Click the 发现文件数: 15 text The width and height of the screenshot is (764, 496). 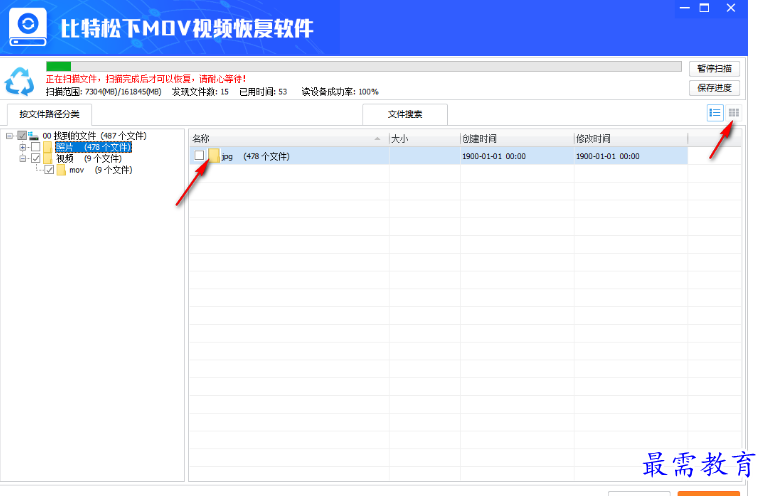200,92
